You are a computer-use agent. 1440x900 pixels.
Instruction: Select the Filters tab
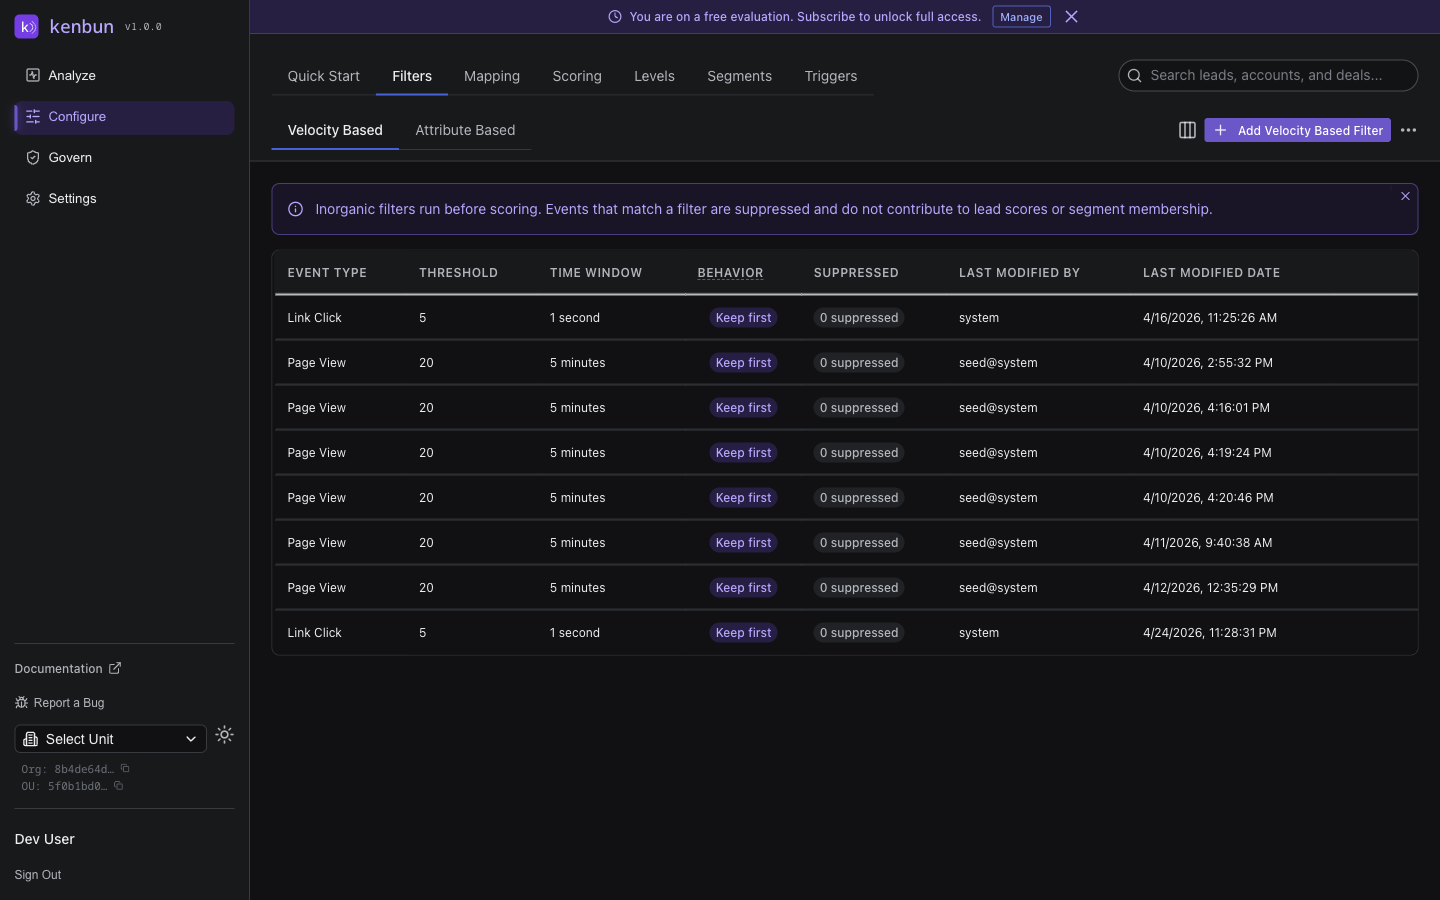(x=412, y=76)
